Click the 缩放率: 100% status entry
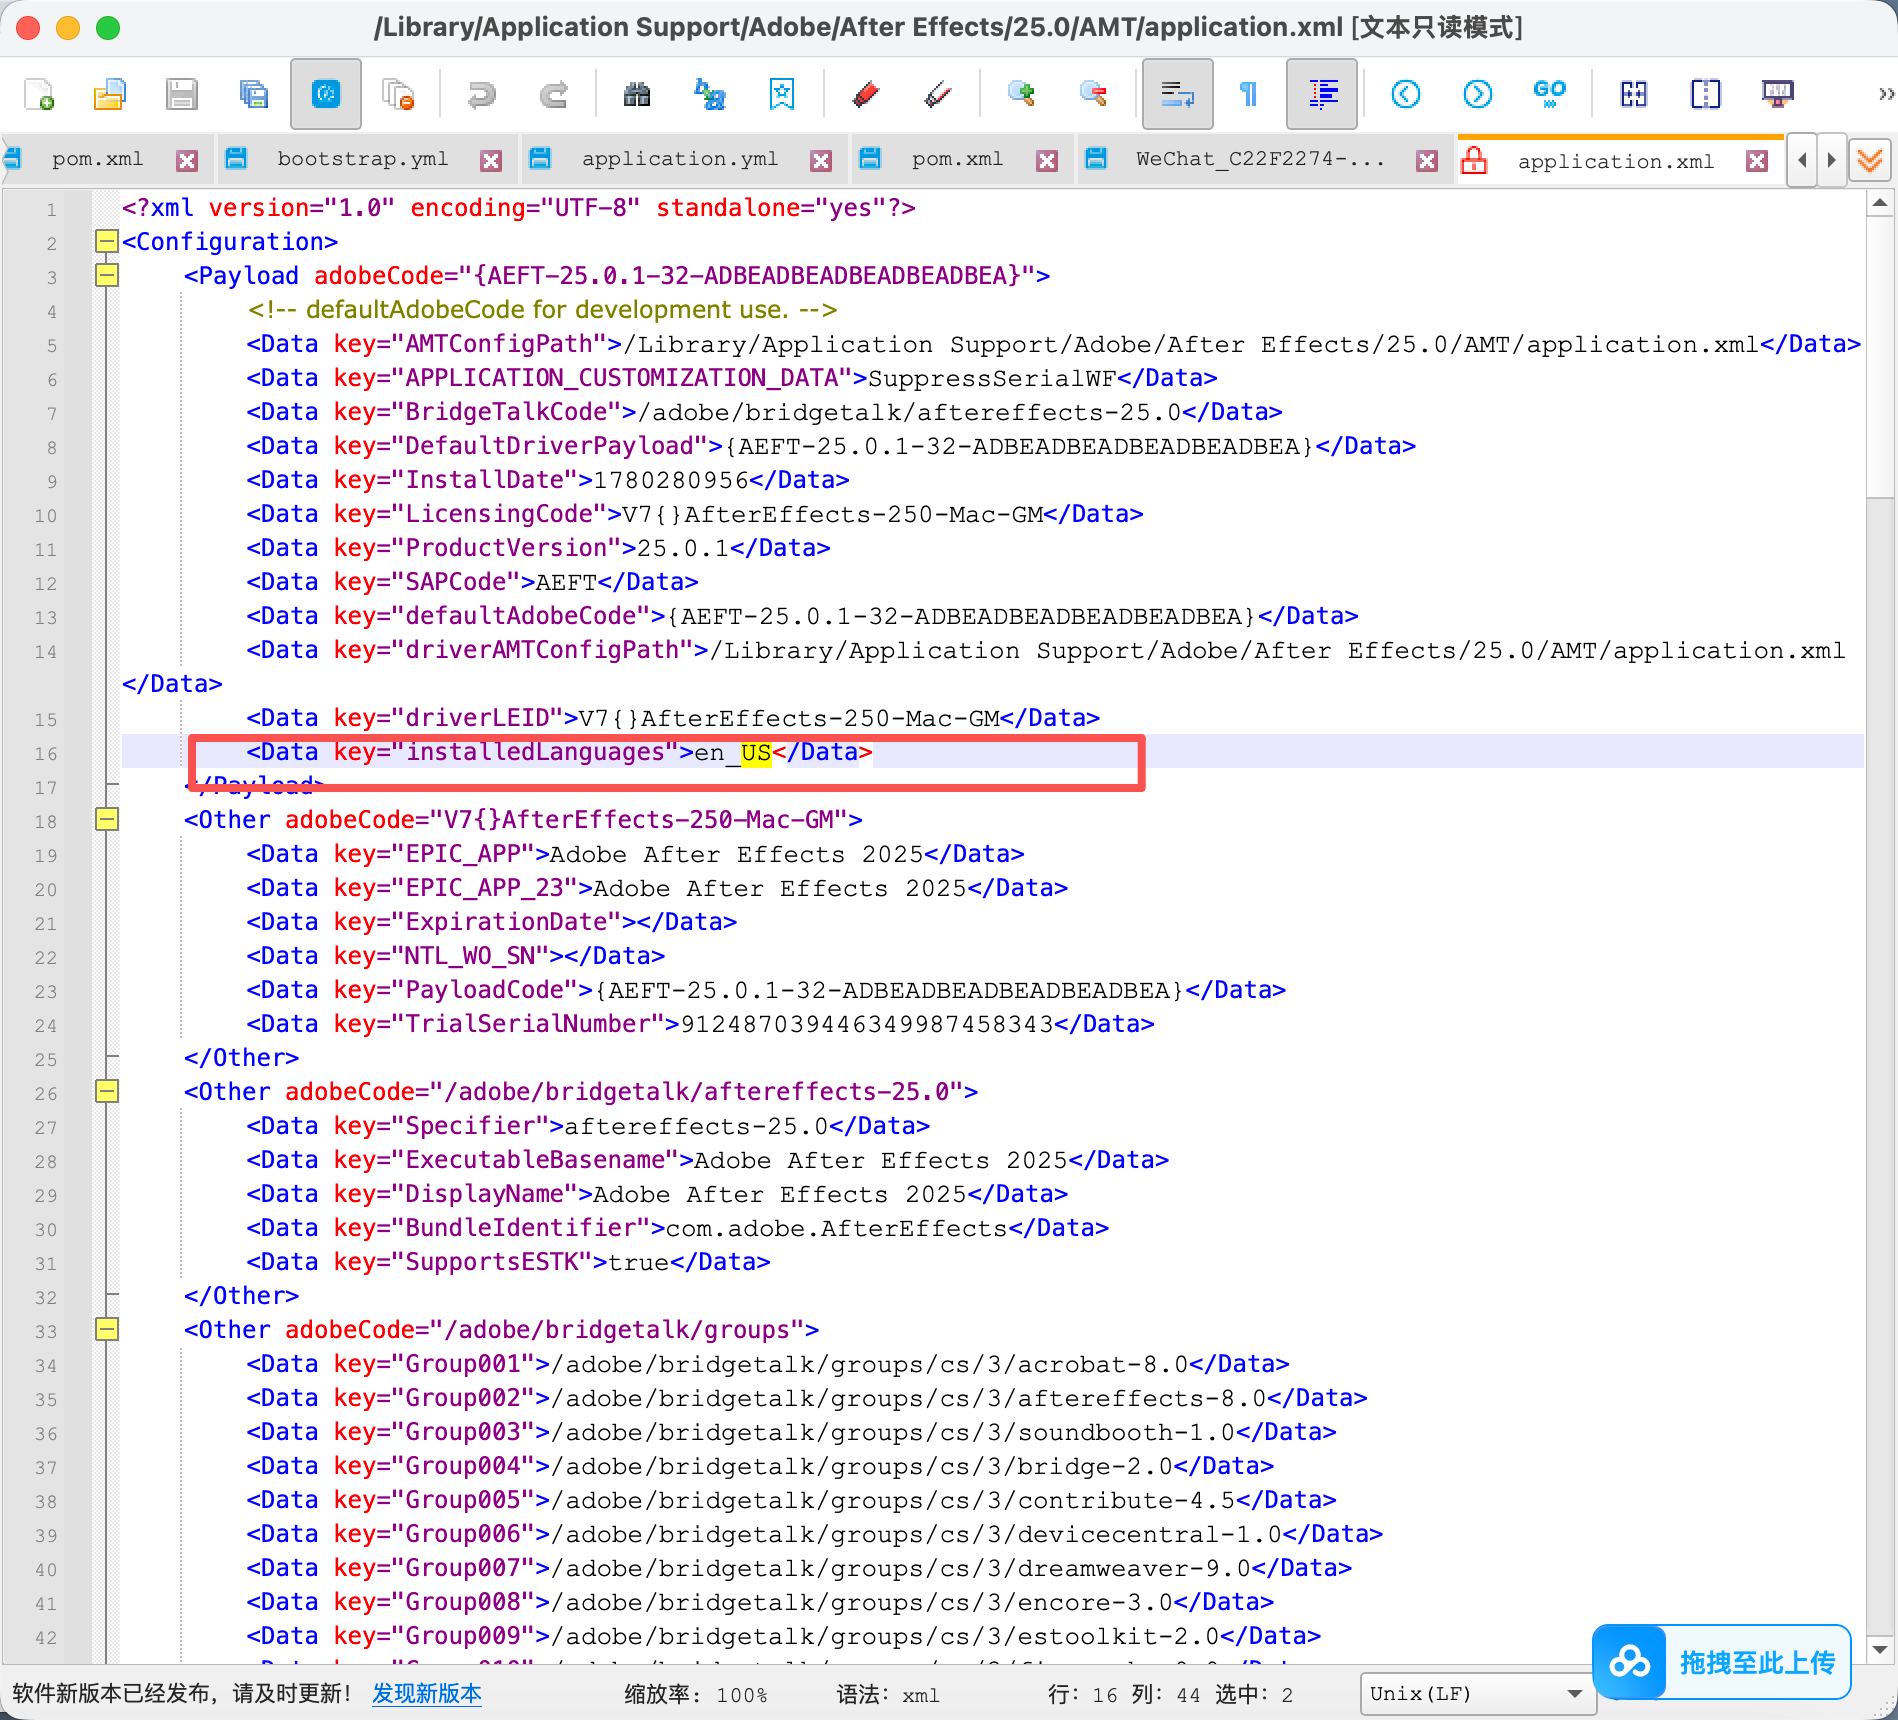Viewport: 1898px width, 1720px height. click(x=696, y=1694)
